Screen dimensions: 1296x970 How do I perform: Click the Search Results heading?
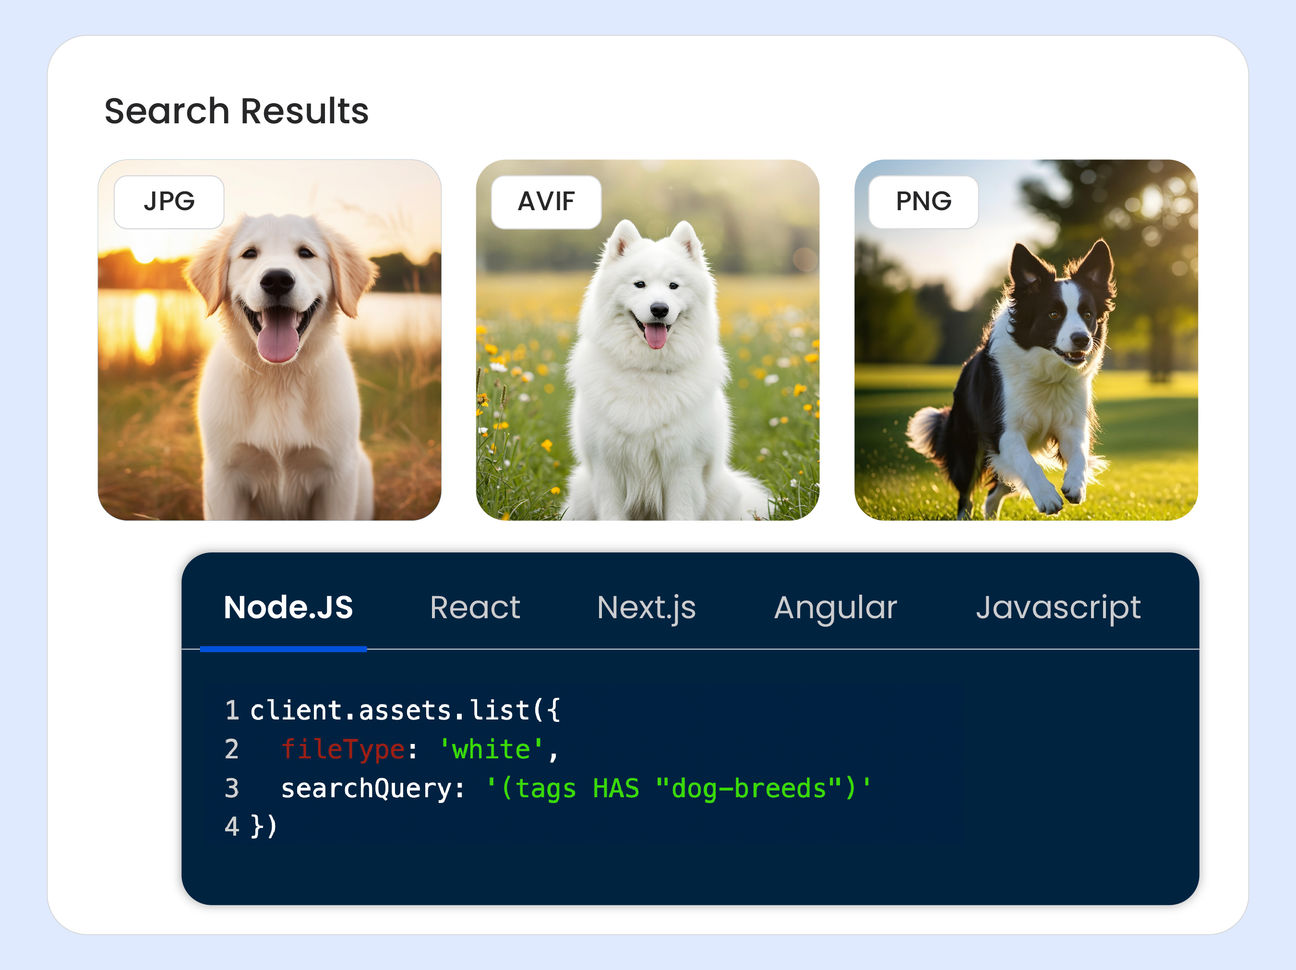point(237,111)
